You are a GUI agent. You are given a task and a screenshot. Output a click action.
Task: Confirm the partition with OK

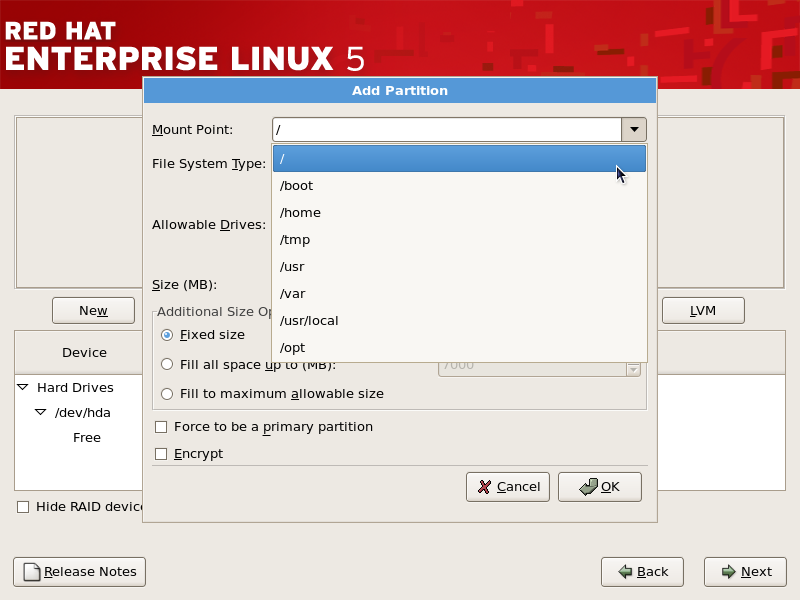point(599,487)
